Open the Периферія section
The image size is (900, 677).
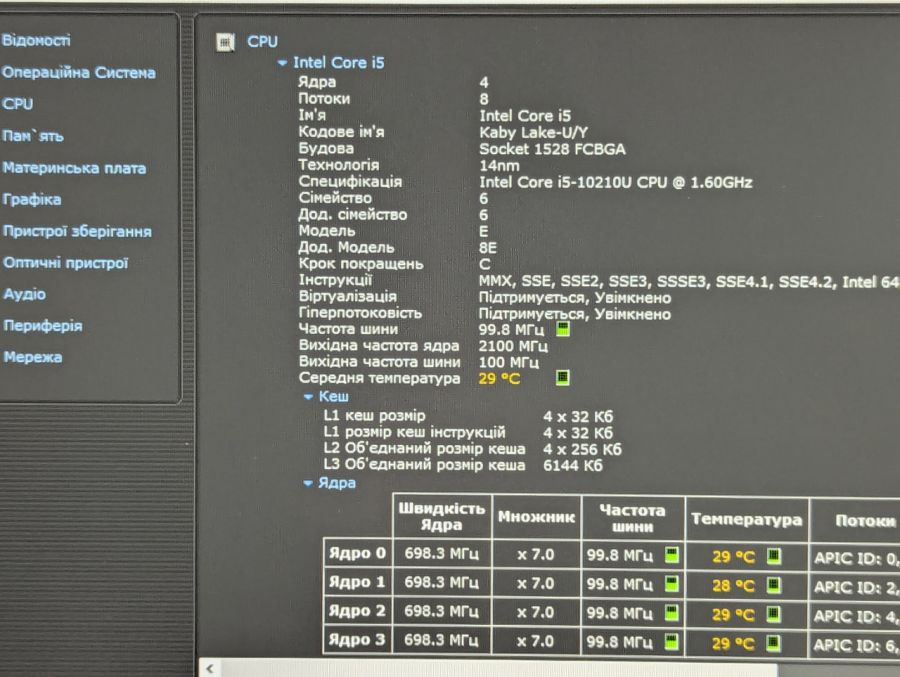point(43,326)
